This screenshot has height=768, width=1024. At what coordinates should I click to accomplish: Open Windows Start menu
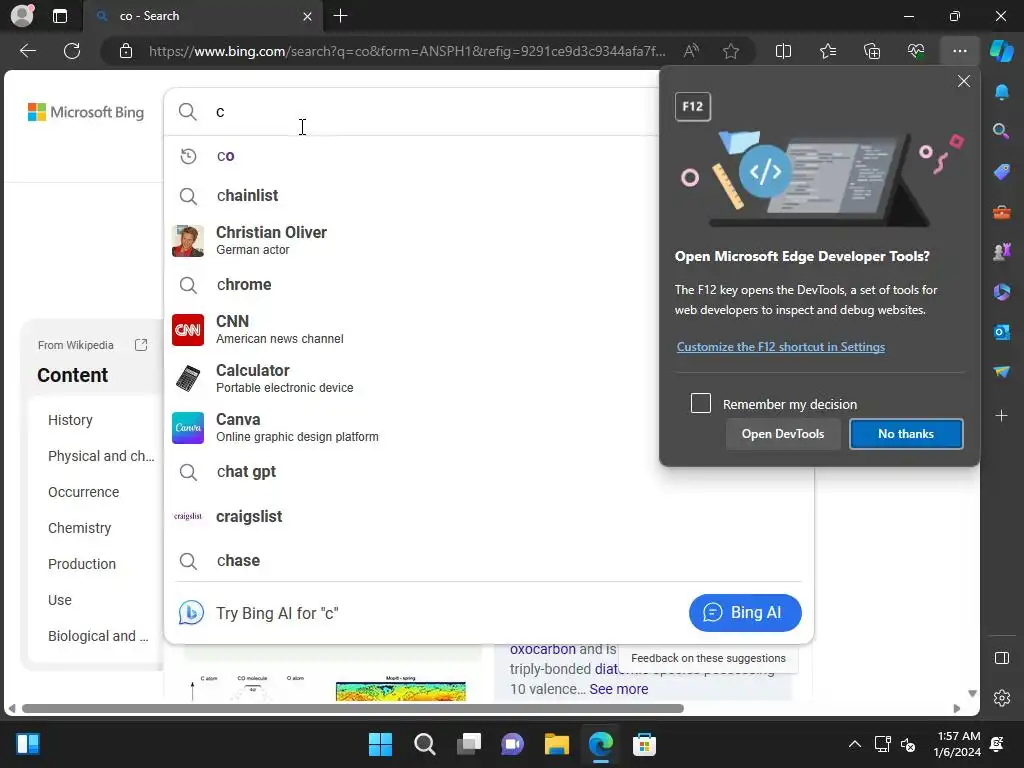click(380, 744)
